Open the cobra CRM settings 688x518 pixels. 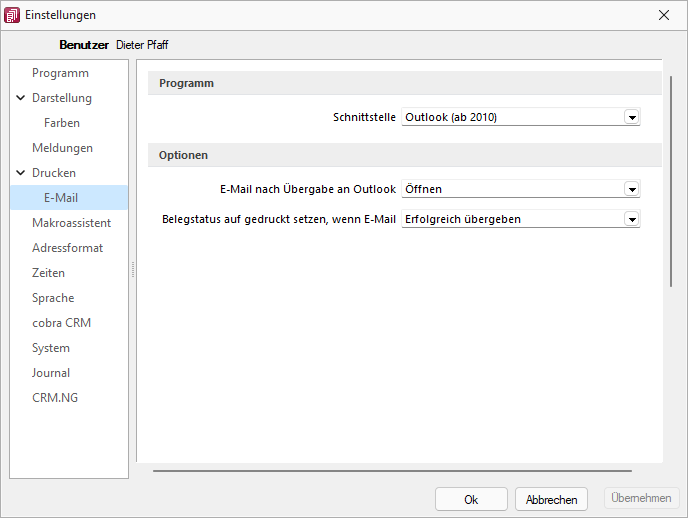pos(61,323)
